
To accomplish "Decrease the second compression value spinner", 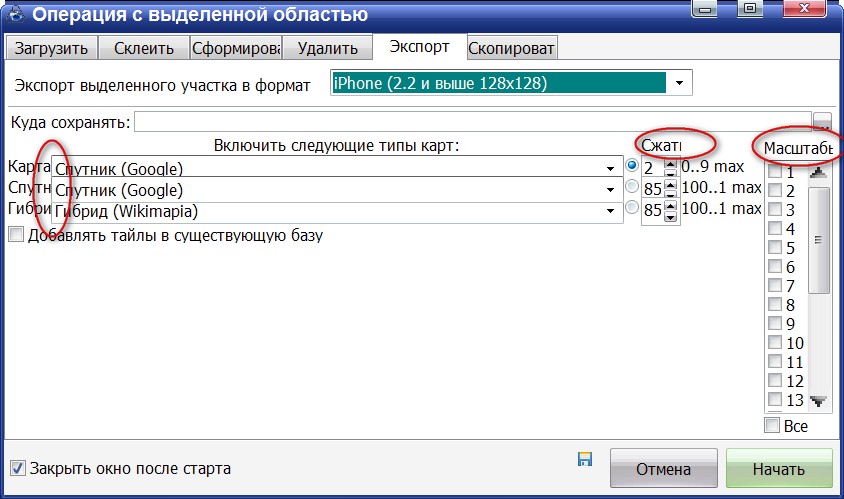I will [670, 194].
